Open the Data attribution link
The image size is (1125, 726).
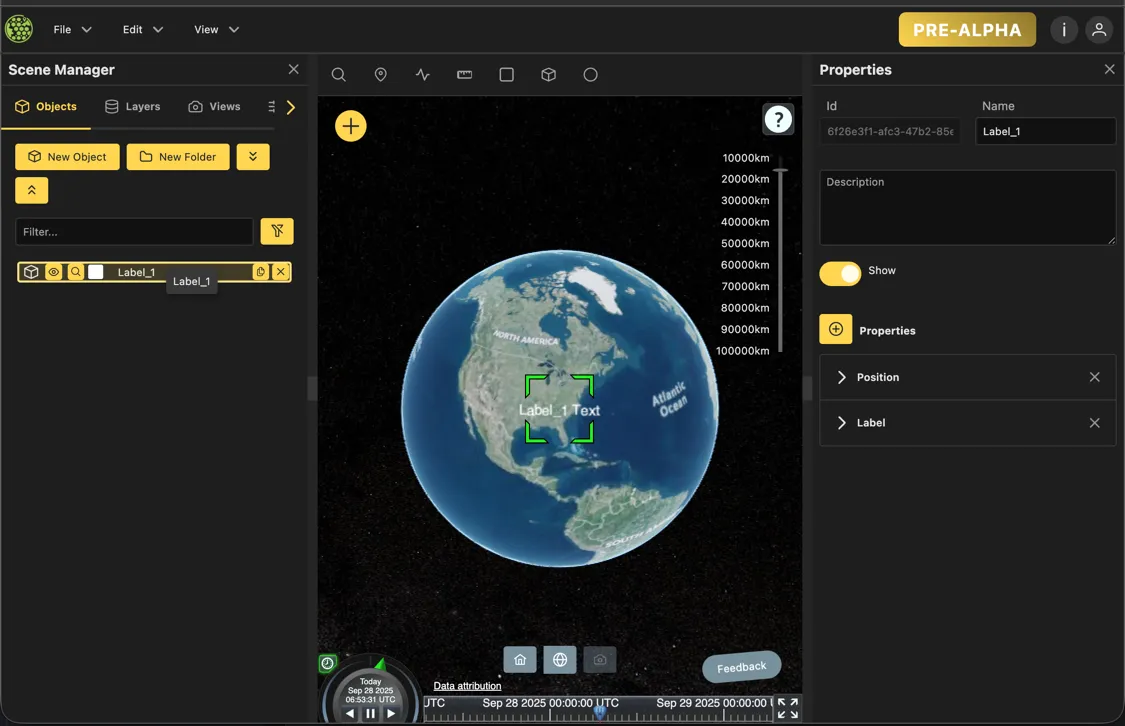(x=467, y=686)
